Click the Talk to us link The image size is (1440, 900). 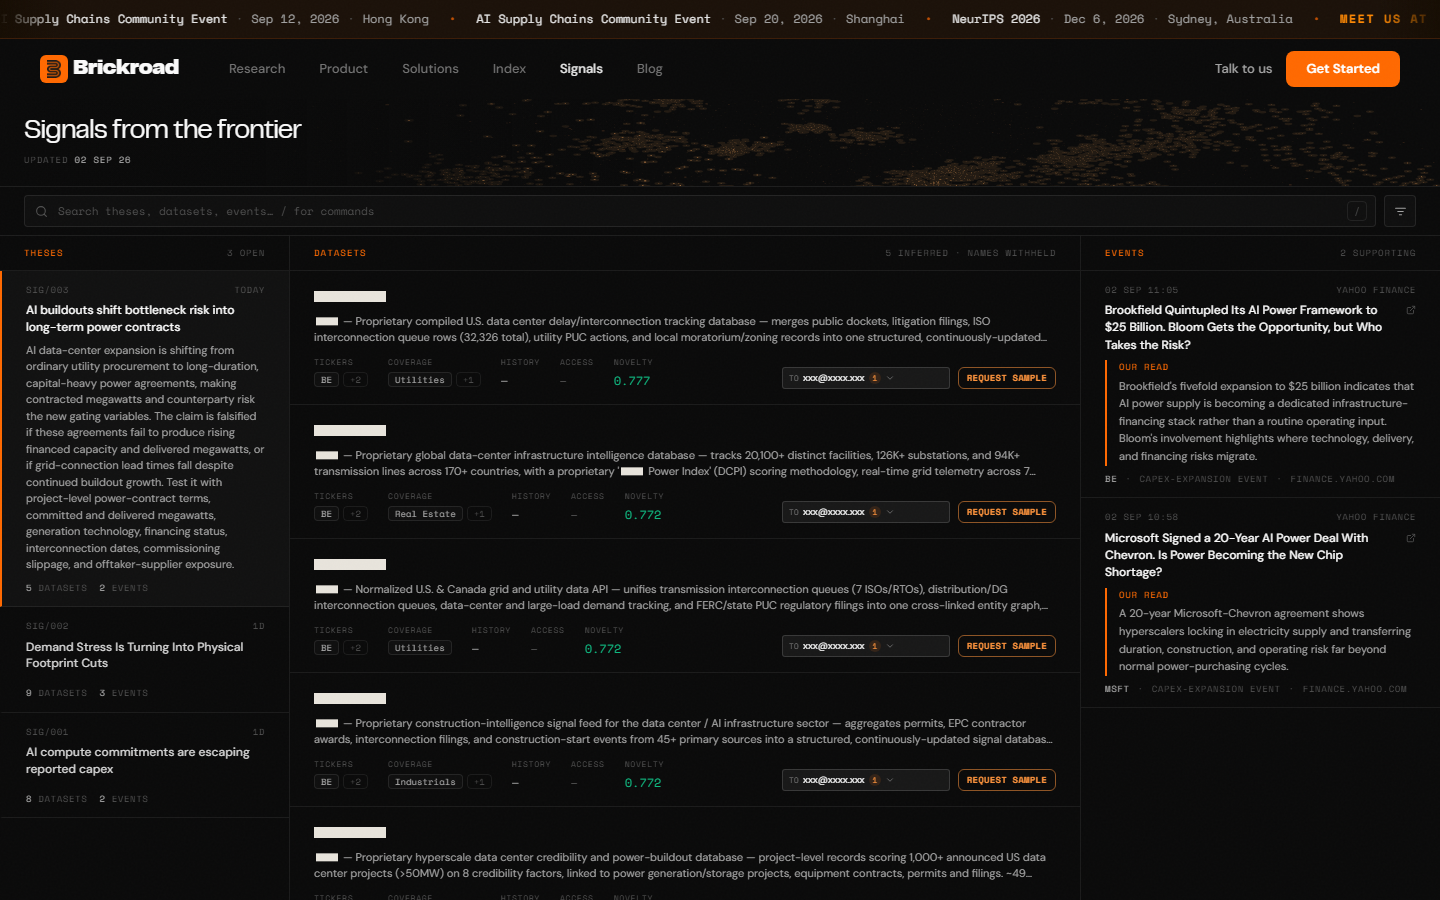(x=1243, y=69)
